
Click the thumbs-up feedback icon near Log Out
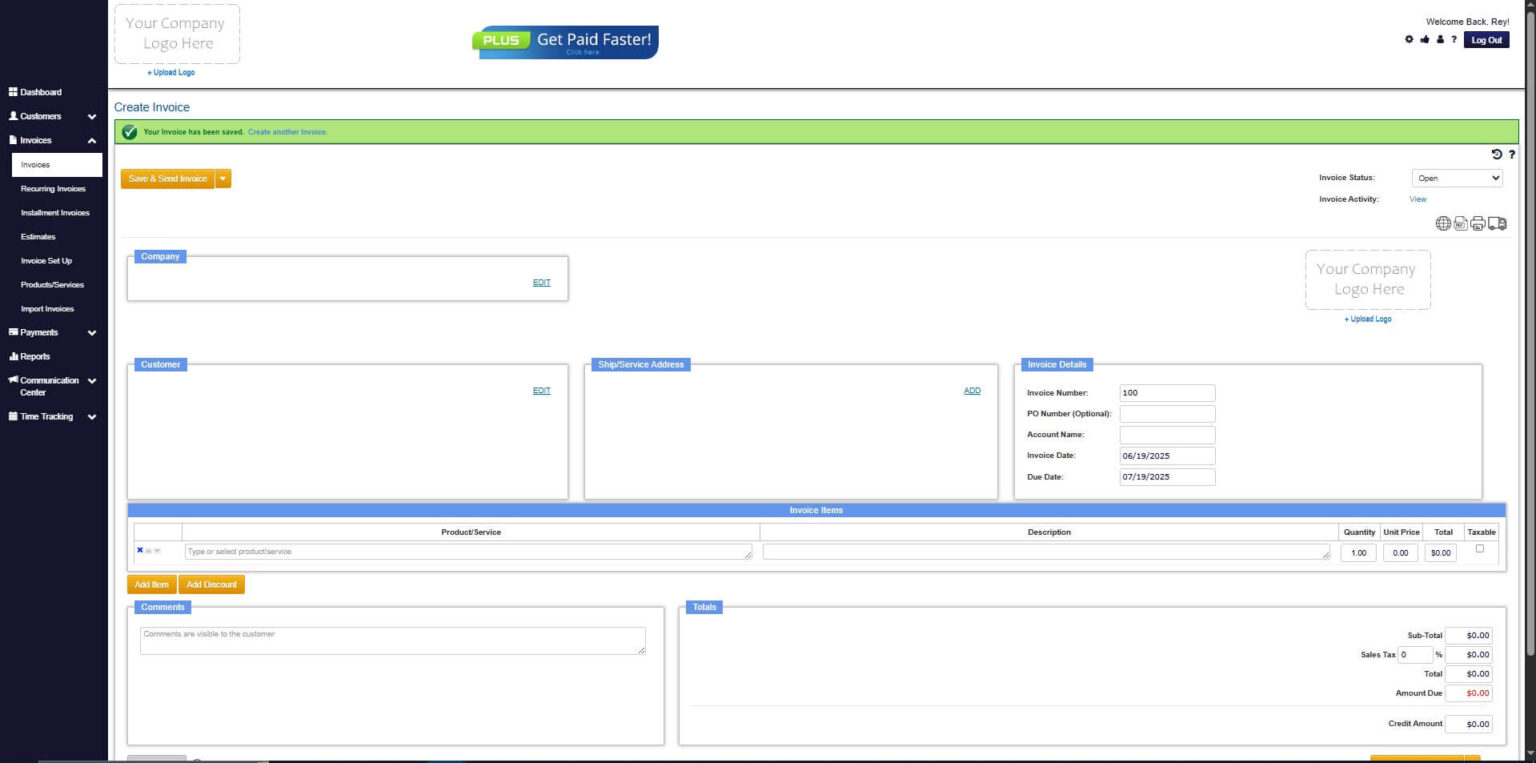pyautogui.click(x=1425, y=39)
